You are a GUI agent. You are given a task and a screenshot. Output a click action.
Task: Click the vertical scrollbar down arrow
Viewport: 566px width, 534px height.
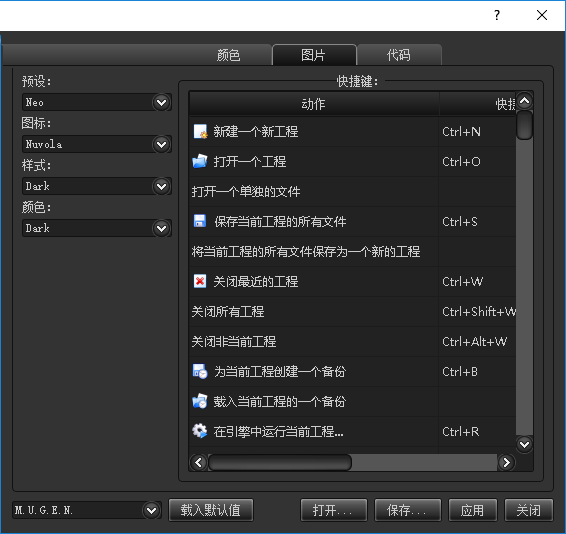pyautogui.click(x=524, y=444)
